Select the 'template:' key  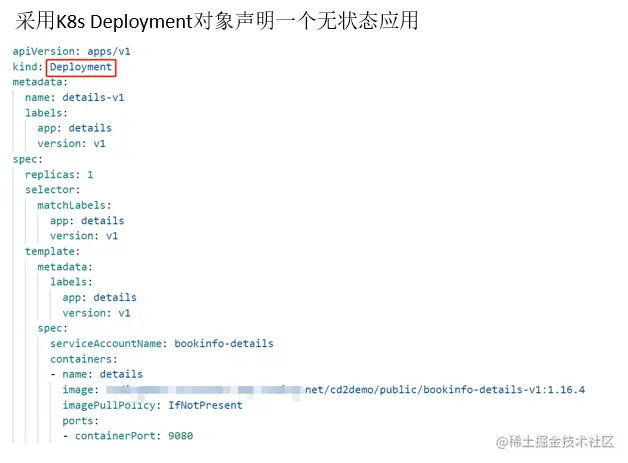(52, 252)
